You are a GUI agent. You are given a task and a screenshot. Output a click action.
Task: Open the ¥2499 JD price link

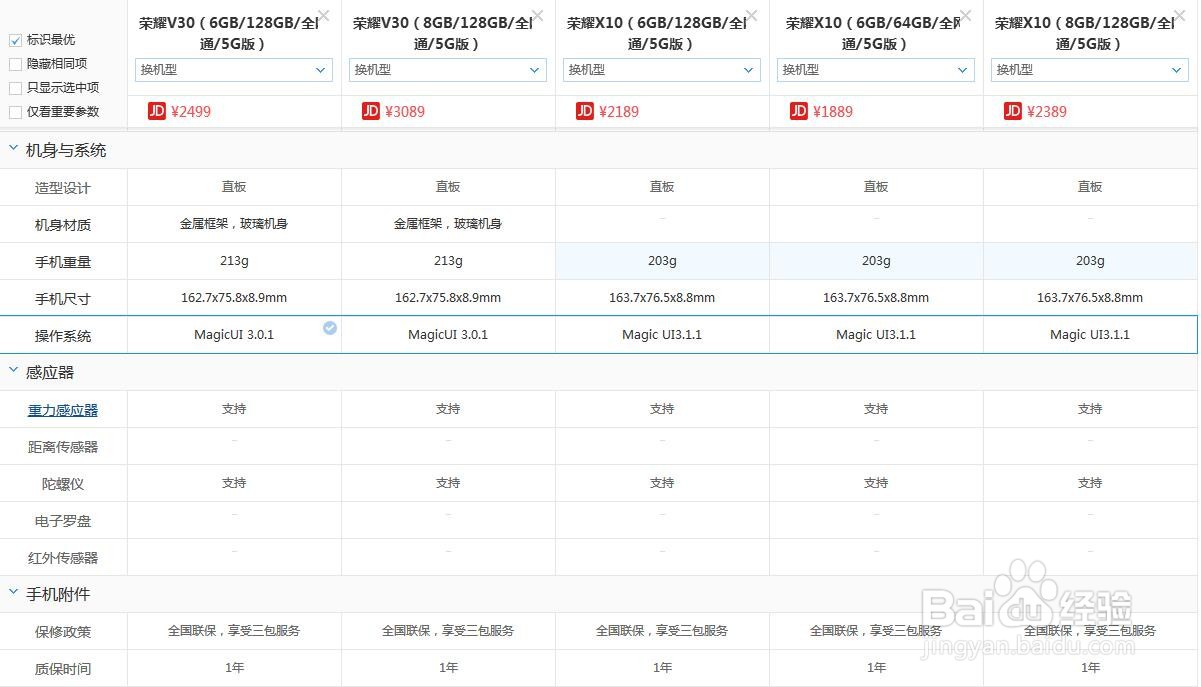(191, 112)
